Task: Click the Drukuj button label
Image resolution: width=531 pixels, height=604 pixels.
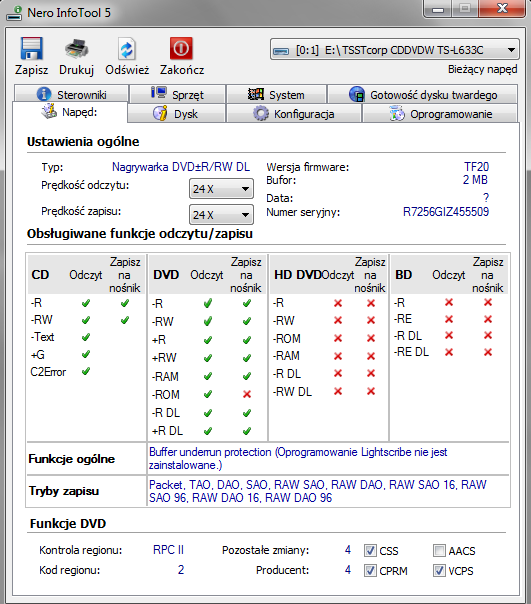Action: (77, 70)
